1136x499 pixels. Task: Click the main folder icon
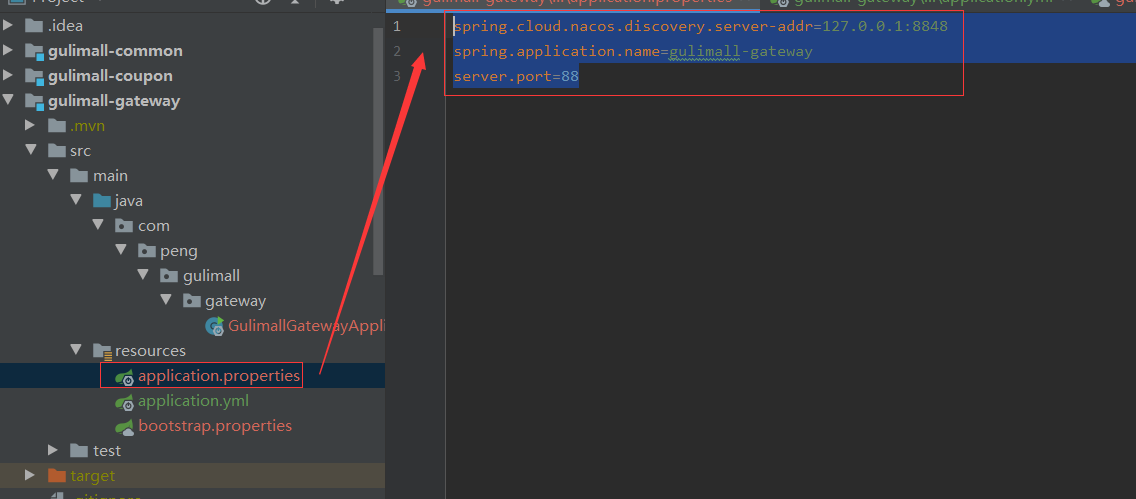pos(79,175)
